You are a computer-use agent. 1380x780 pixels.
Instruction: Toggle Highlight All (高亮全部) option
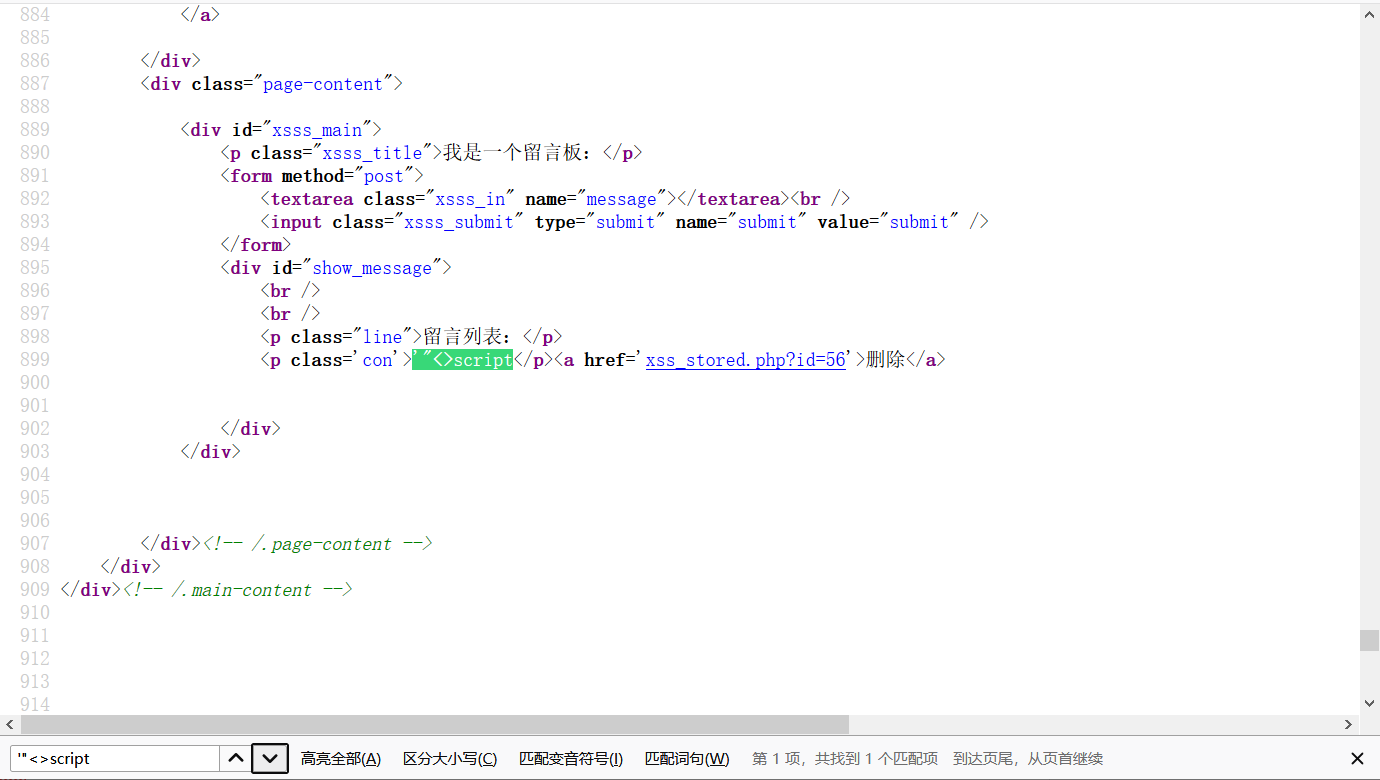[341, 759]
